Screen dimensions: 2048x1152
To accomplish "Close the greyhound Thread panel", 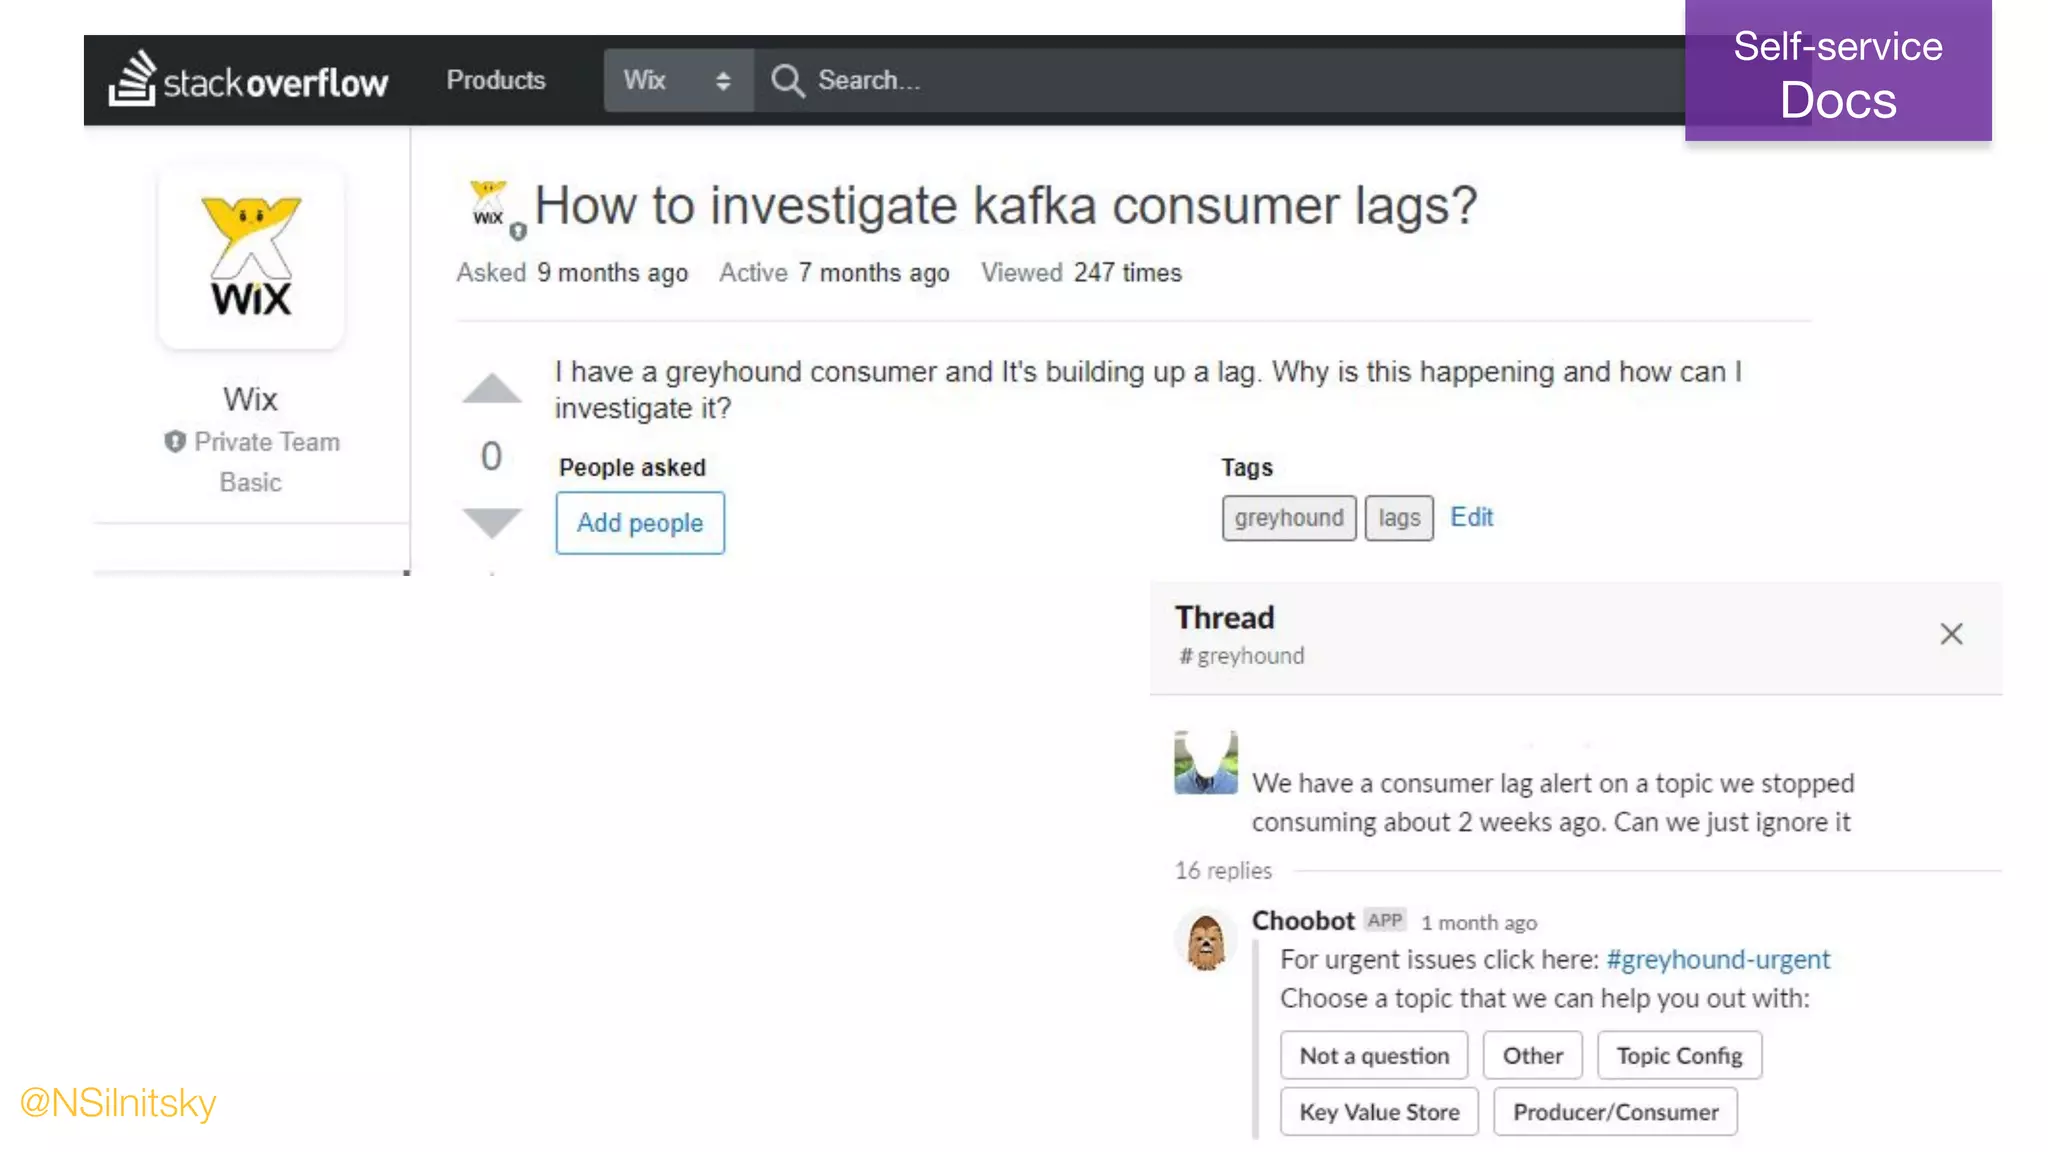I will point(1951,634).
